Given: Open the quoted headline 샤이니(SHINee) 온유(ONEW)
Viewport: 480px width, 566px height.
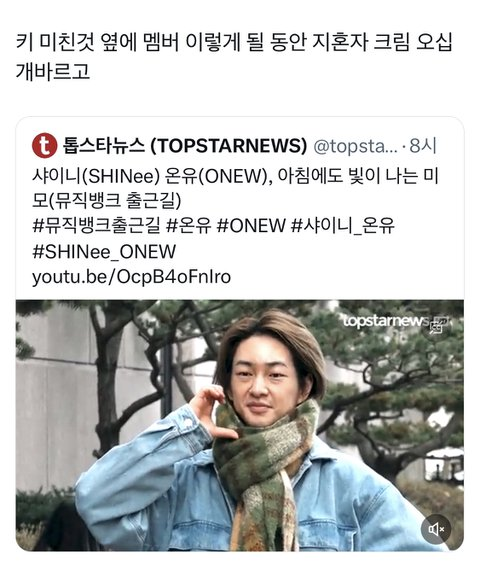Looking at the screenshot, I should [x=150, y=176].
